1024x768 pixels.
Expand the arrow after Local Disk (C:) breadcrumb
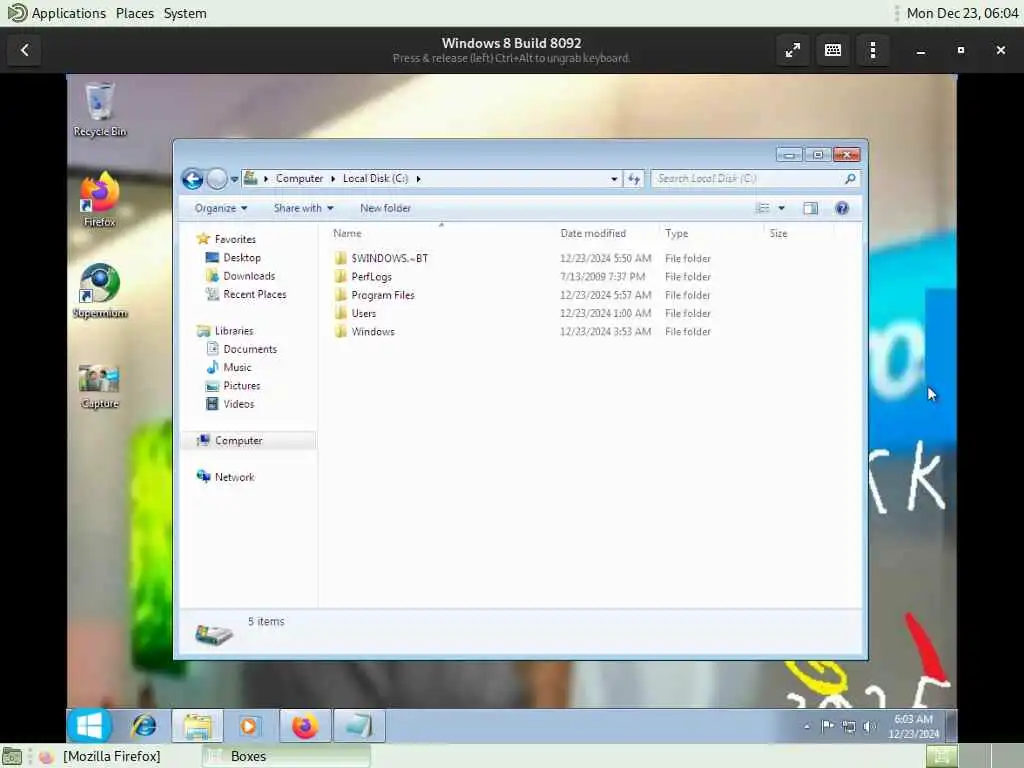[x=419, y=178]
